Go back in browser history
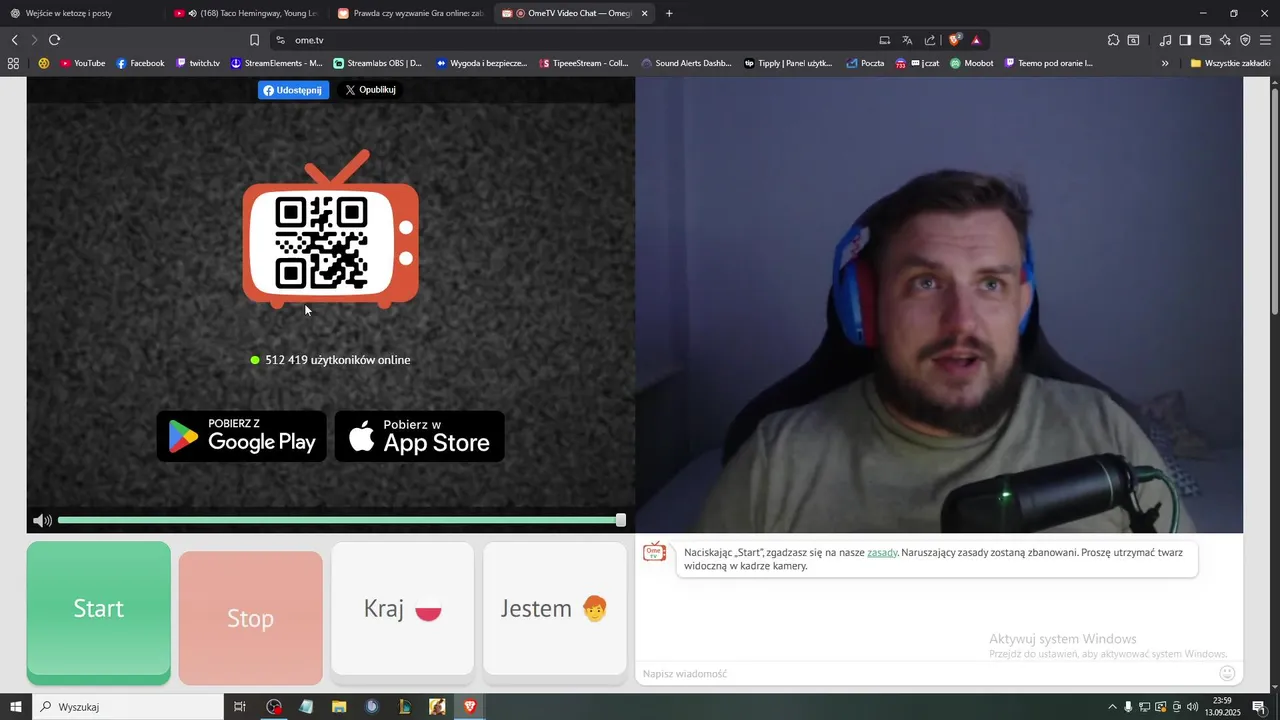The height and width of the screenshot is (720, 1280). 14,40
